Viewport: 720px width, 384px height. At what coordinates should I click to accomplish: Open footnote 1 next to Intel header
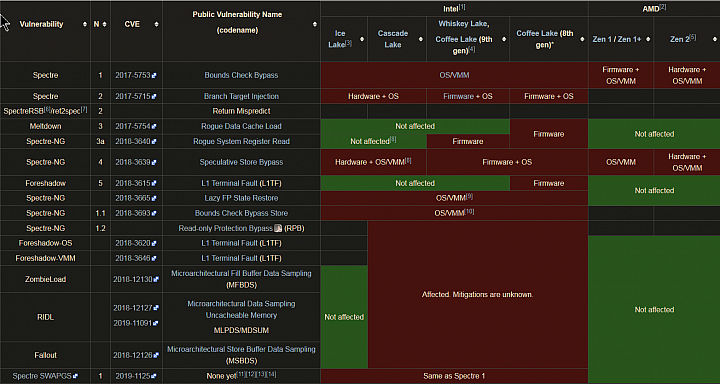click(x=462, y=7)
